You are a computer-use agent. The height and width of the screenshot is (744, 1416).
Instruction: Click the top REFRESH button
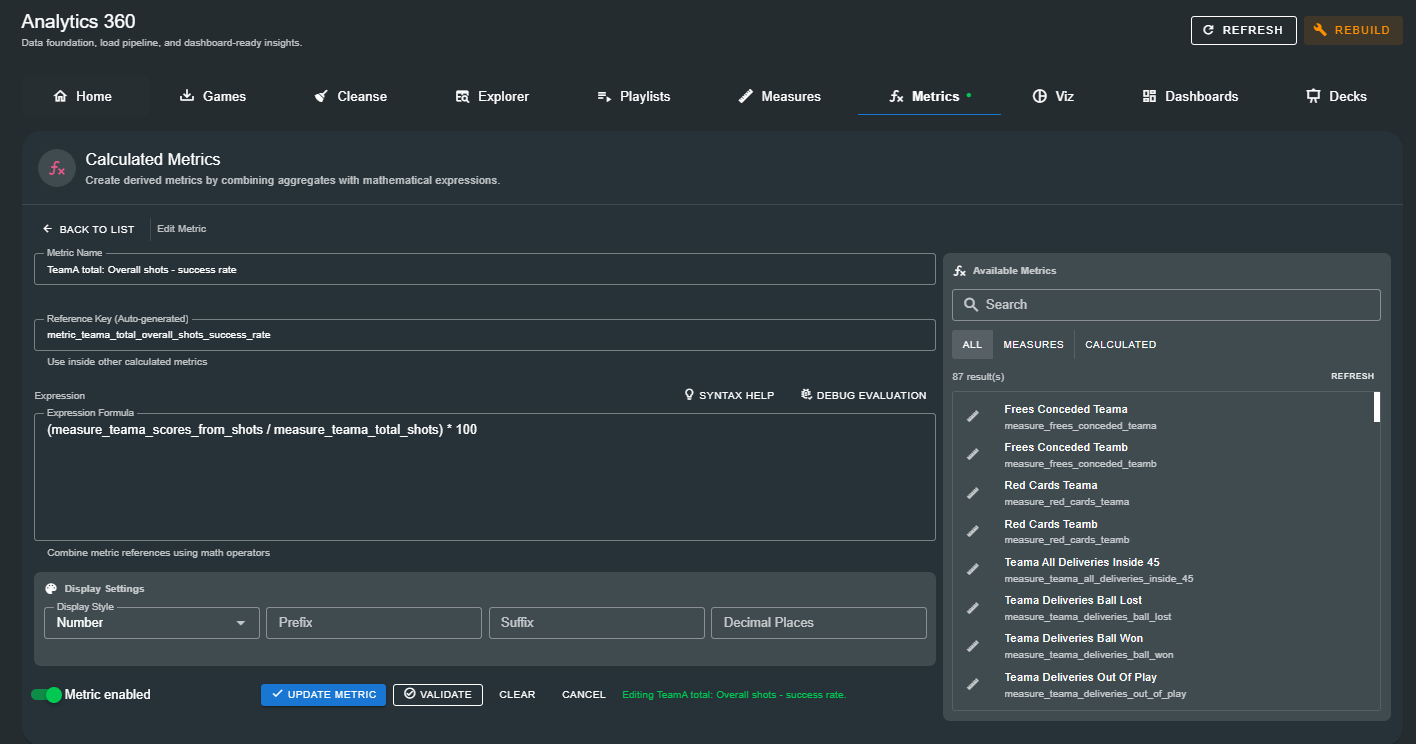coord(1243,30)
